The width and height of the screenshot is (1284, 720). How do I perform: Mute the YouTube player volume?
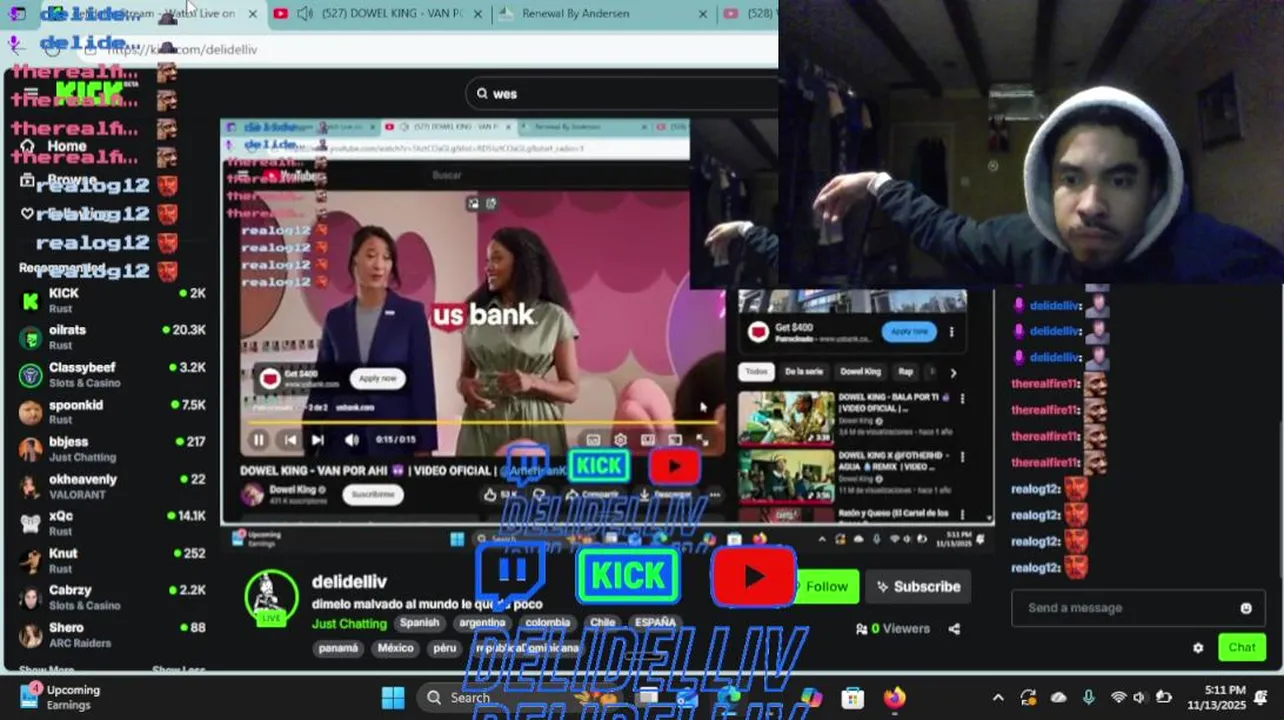tap(351, 440)
